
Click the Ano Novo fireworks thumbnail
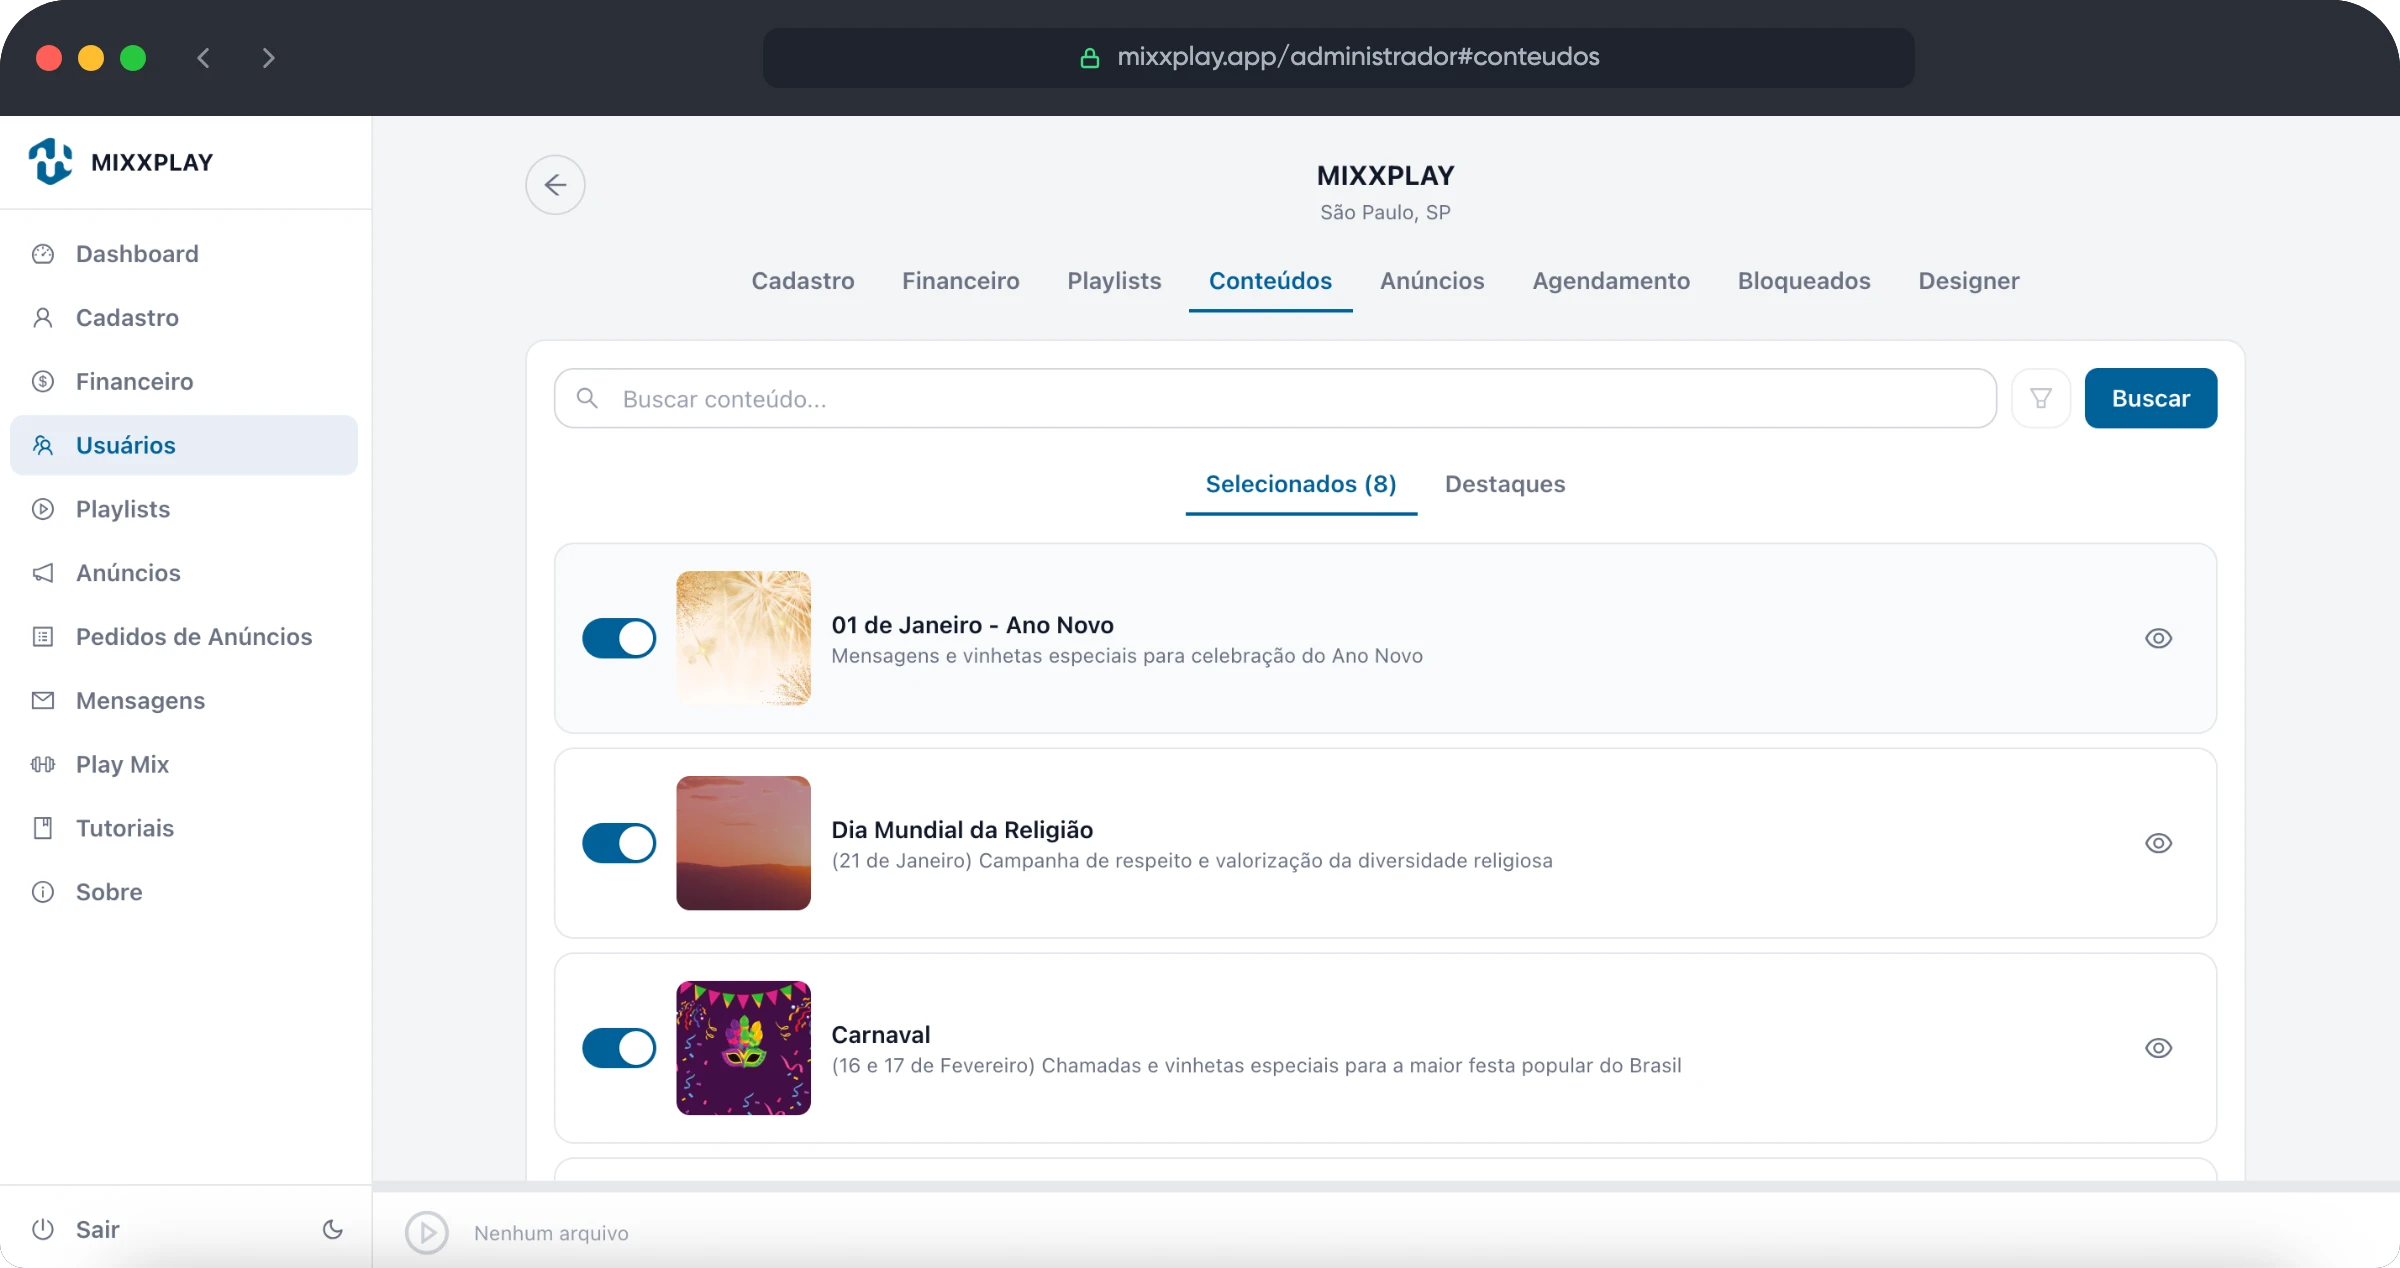tap(743, 638)
